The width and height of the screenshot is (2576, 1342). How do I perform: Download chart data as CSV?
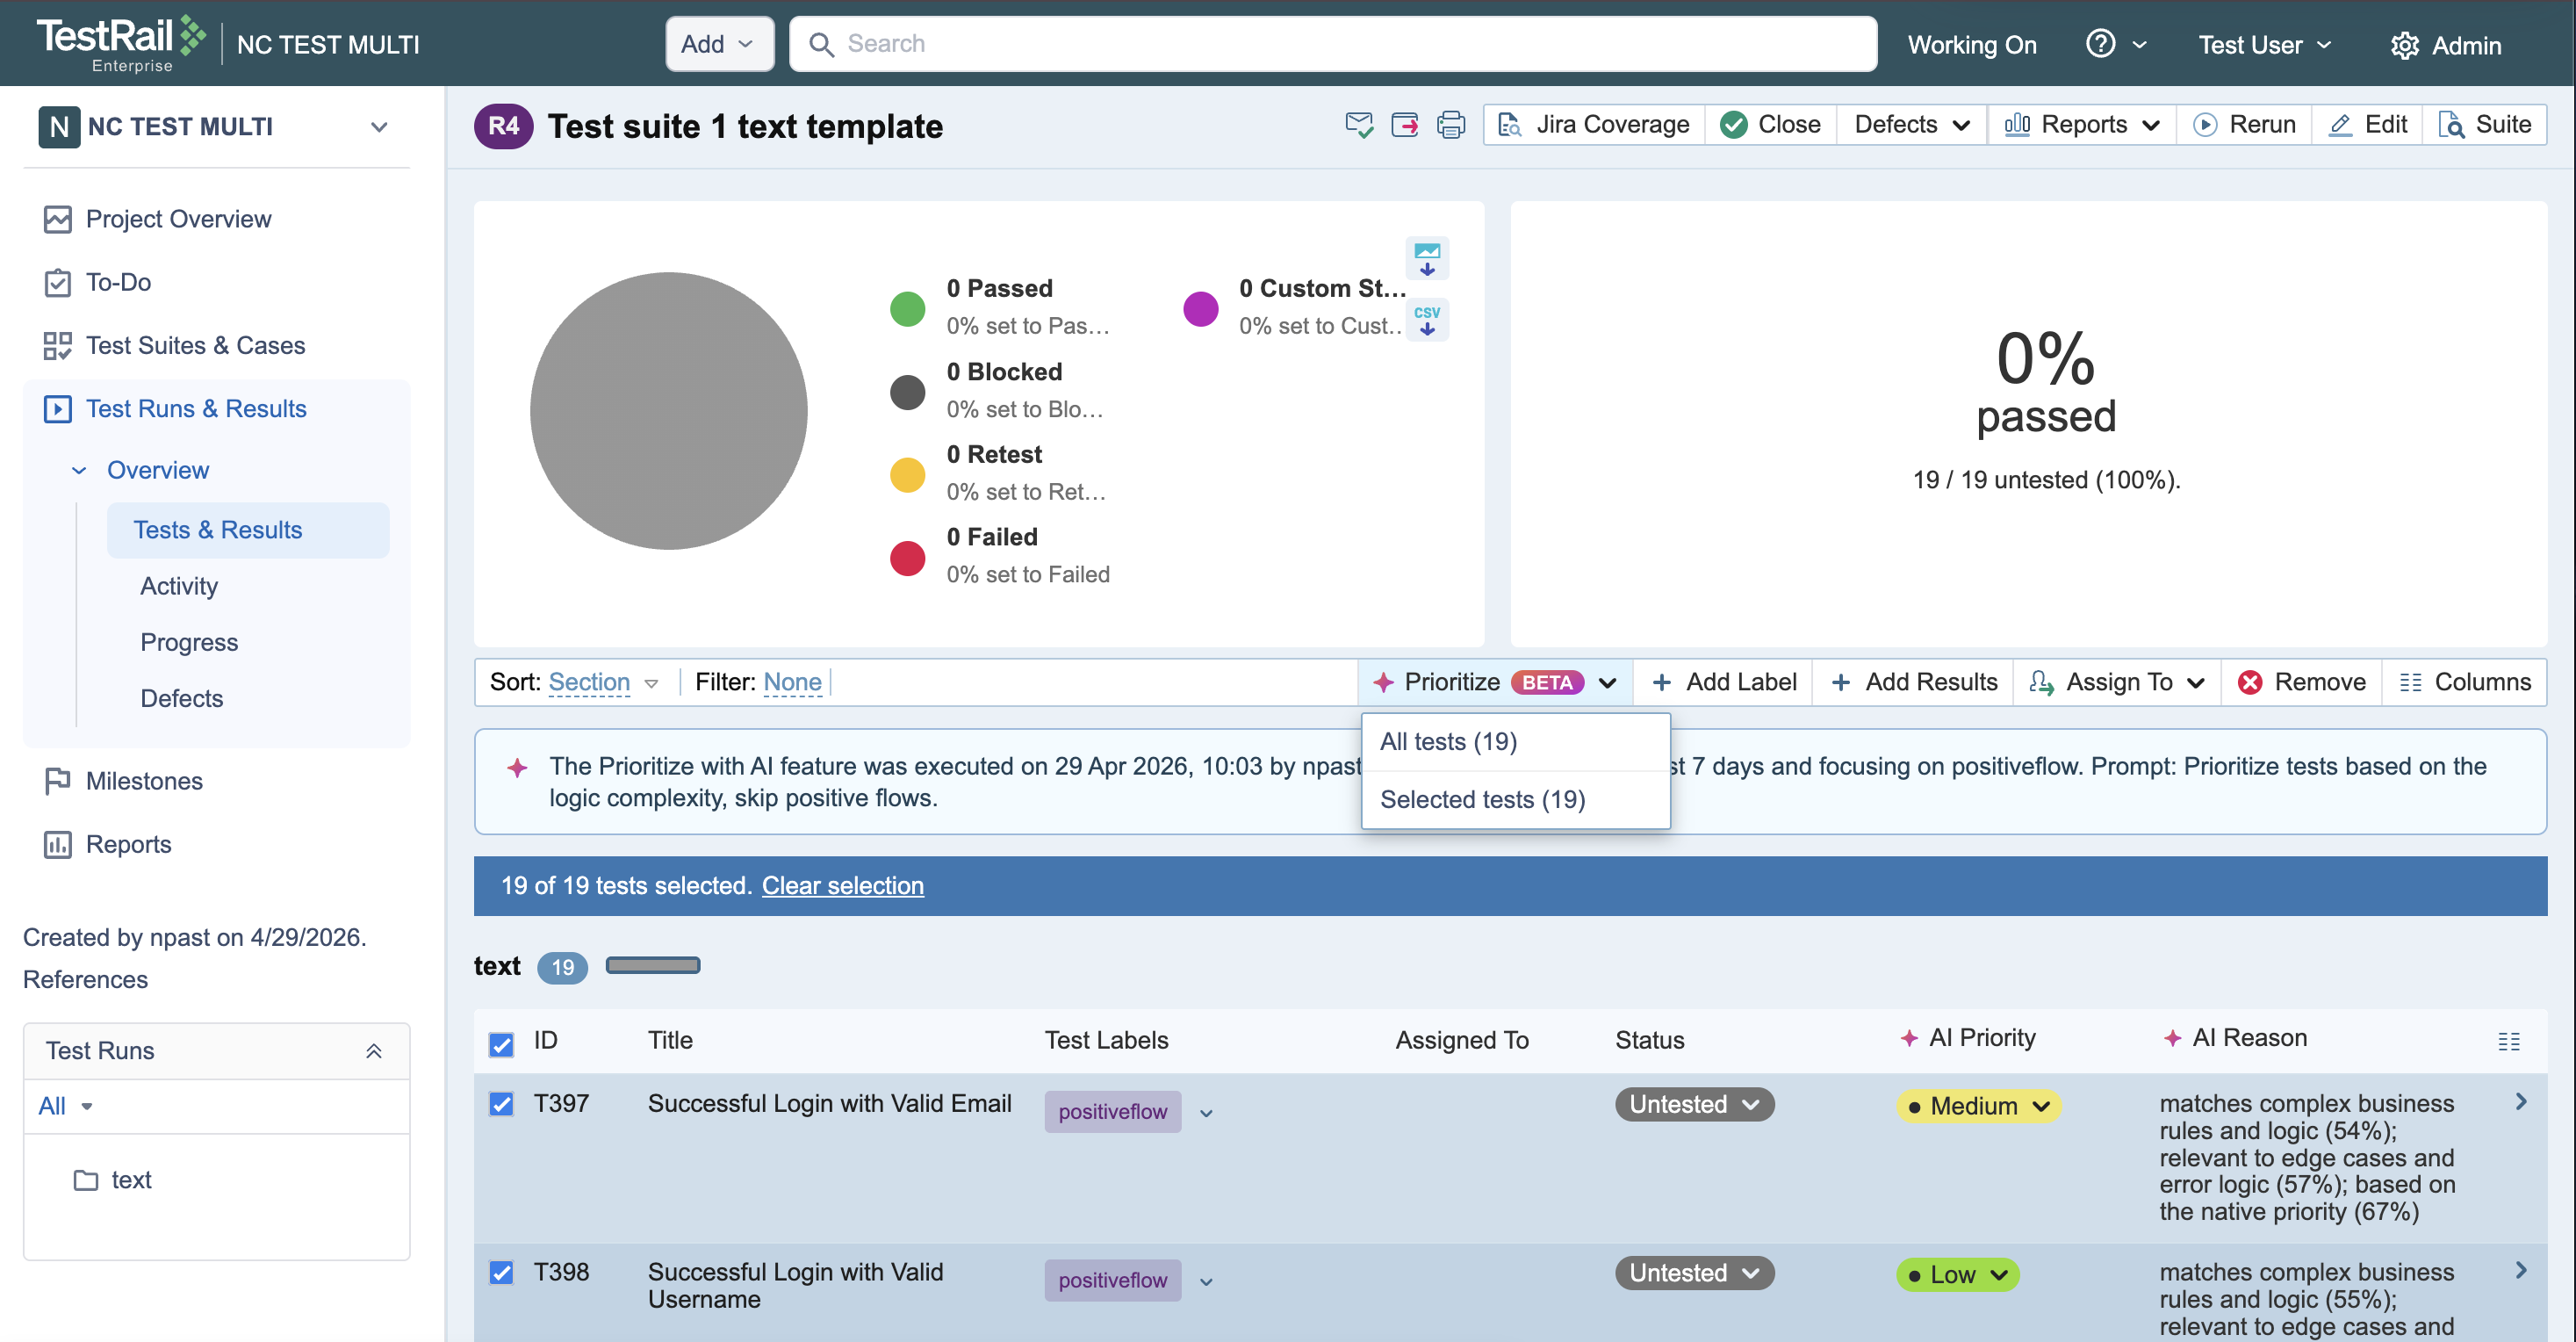[x=1427, y=320]
